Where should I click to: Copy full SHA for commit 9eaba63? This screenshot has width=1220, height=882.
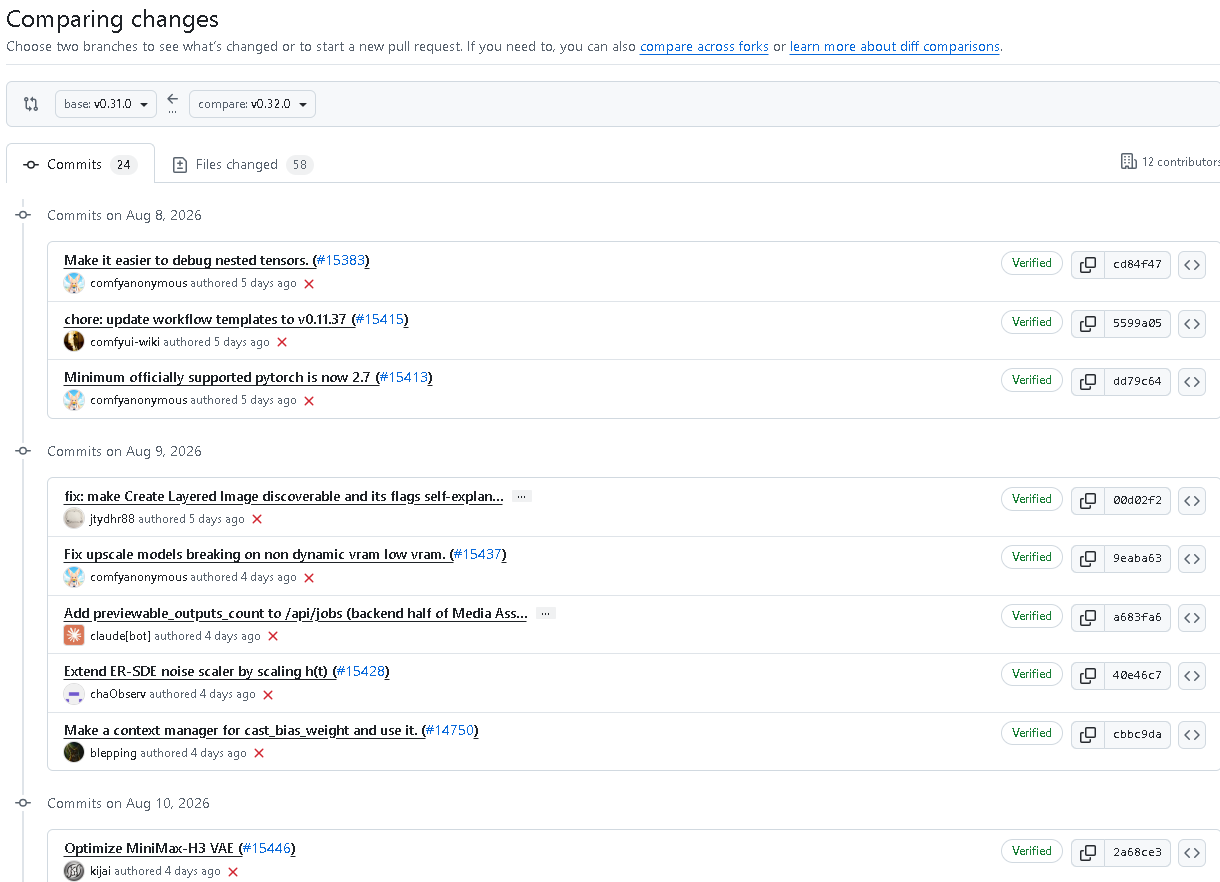pyautogui.click(x=1088, y=559)
